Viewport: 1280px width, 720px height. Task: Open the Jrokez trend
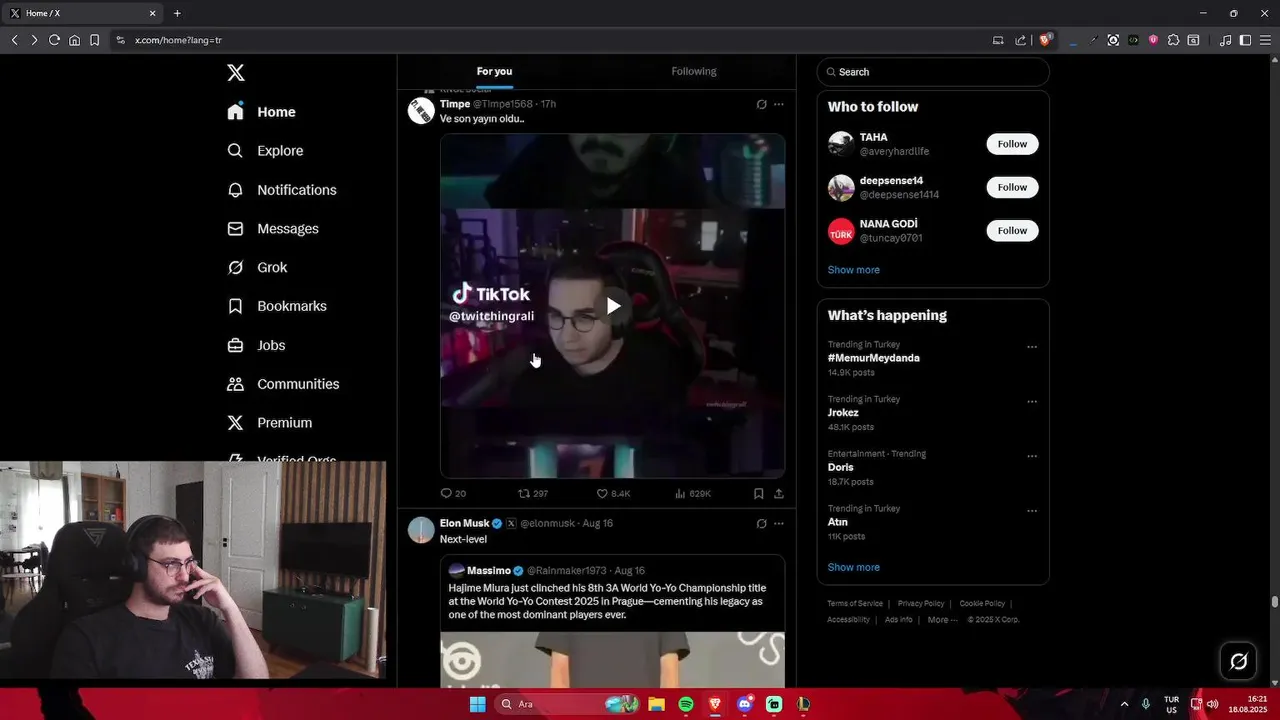[x=843, y=412]
